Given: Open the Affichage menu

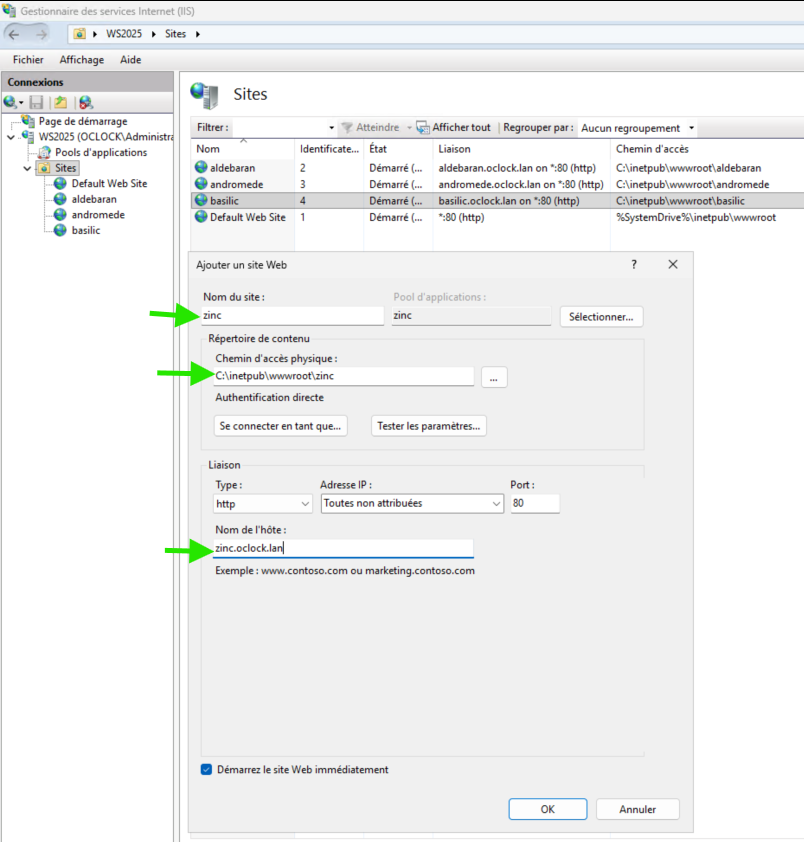Looking at the screenshot, I should (x=81, y=60).
